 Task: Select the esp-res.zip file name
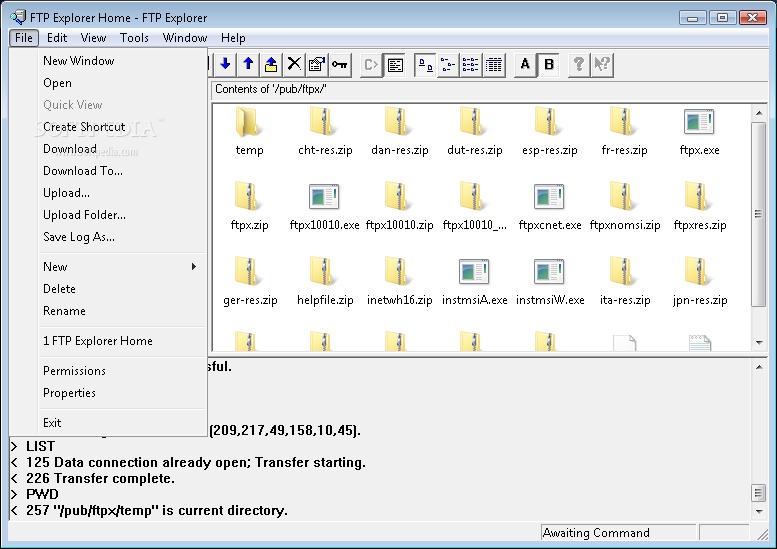550,150
